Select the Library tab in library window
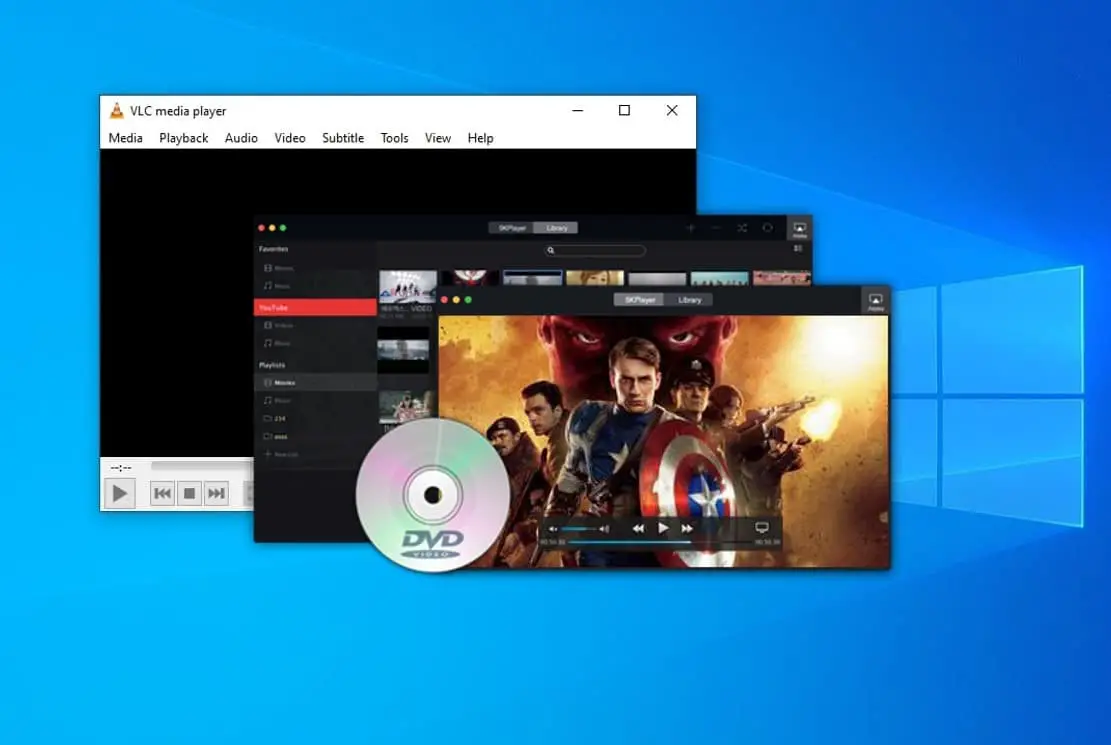The image size is (1111, 745). [557, 228]
